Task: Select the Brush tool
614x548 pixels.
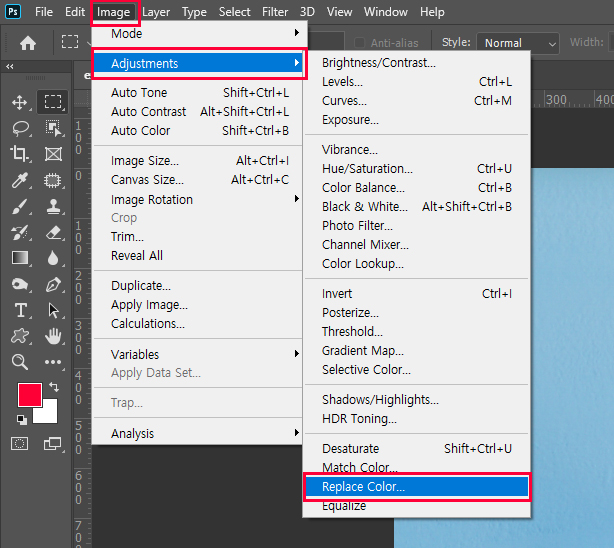Action: (x=20, y=206)
